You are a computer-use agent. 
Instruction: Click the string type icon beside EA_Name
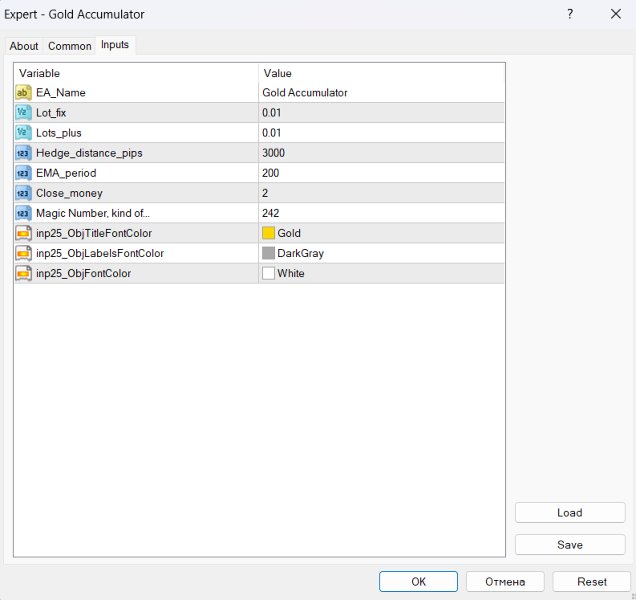(x=24, y=92)
